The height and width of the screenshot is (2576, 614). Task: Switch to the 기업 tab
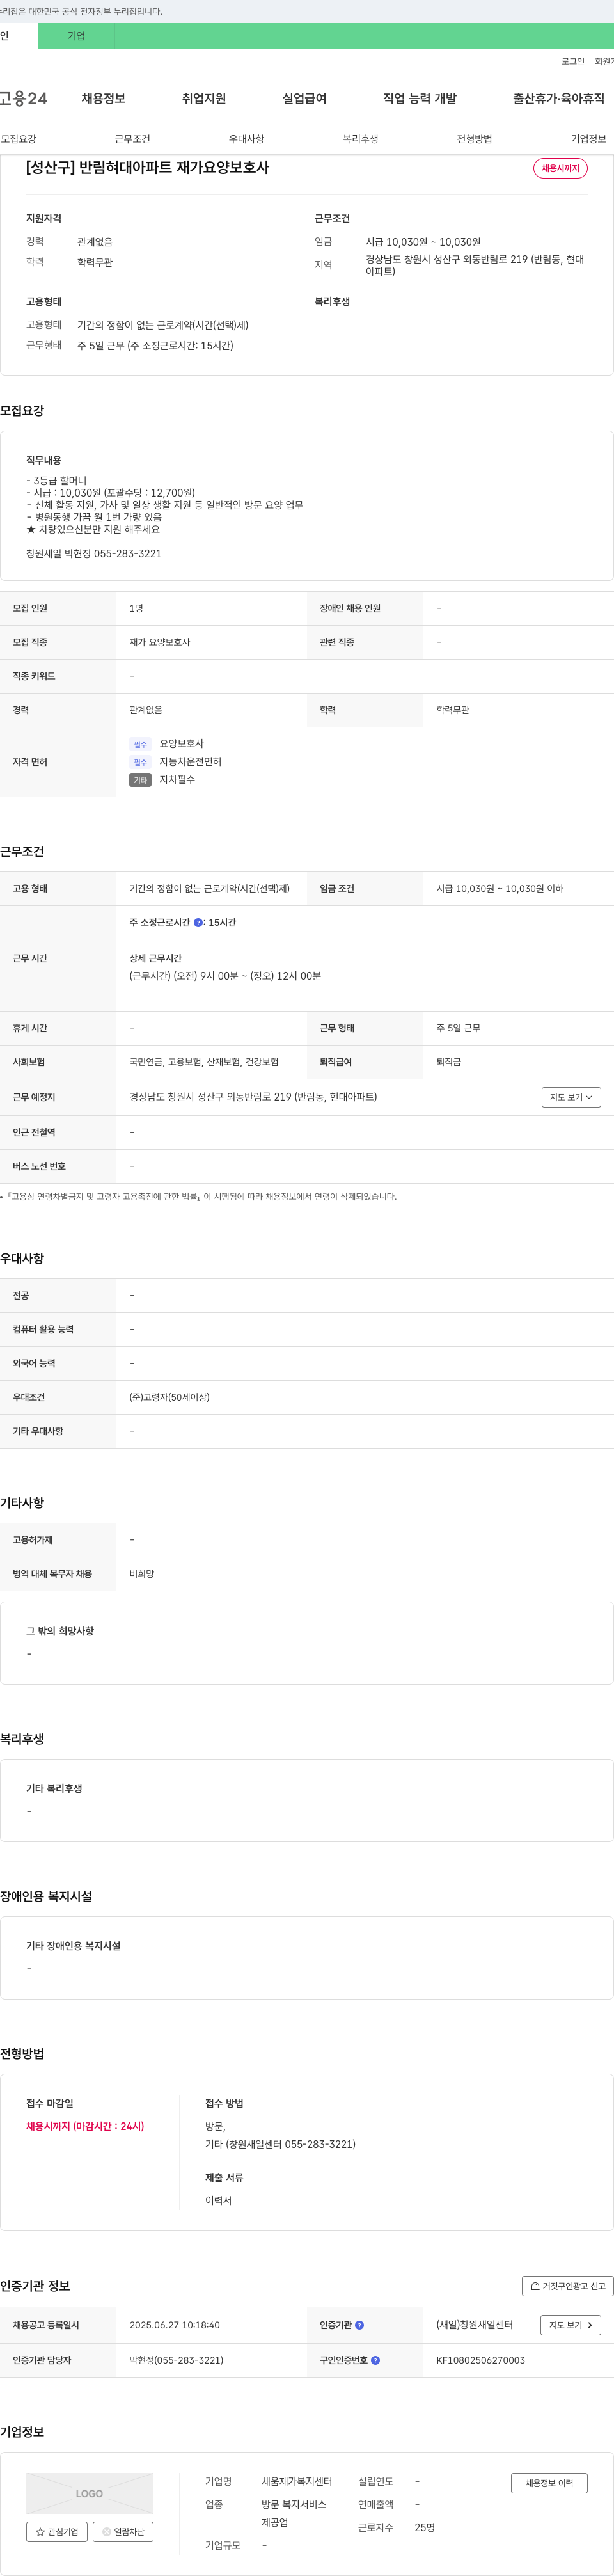pos(76,36)
